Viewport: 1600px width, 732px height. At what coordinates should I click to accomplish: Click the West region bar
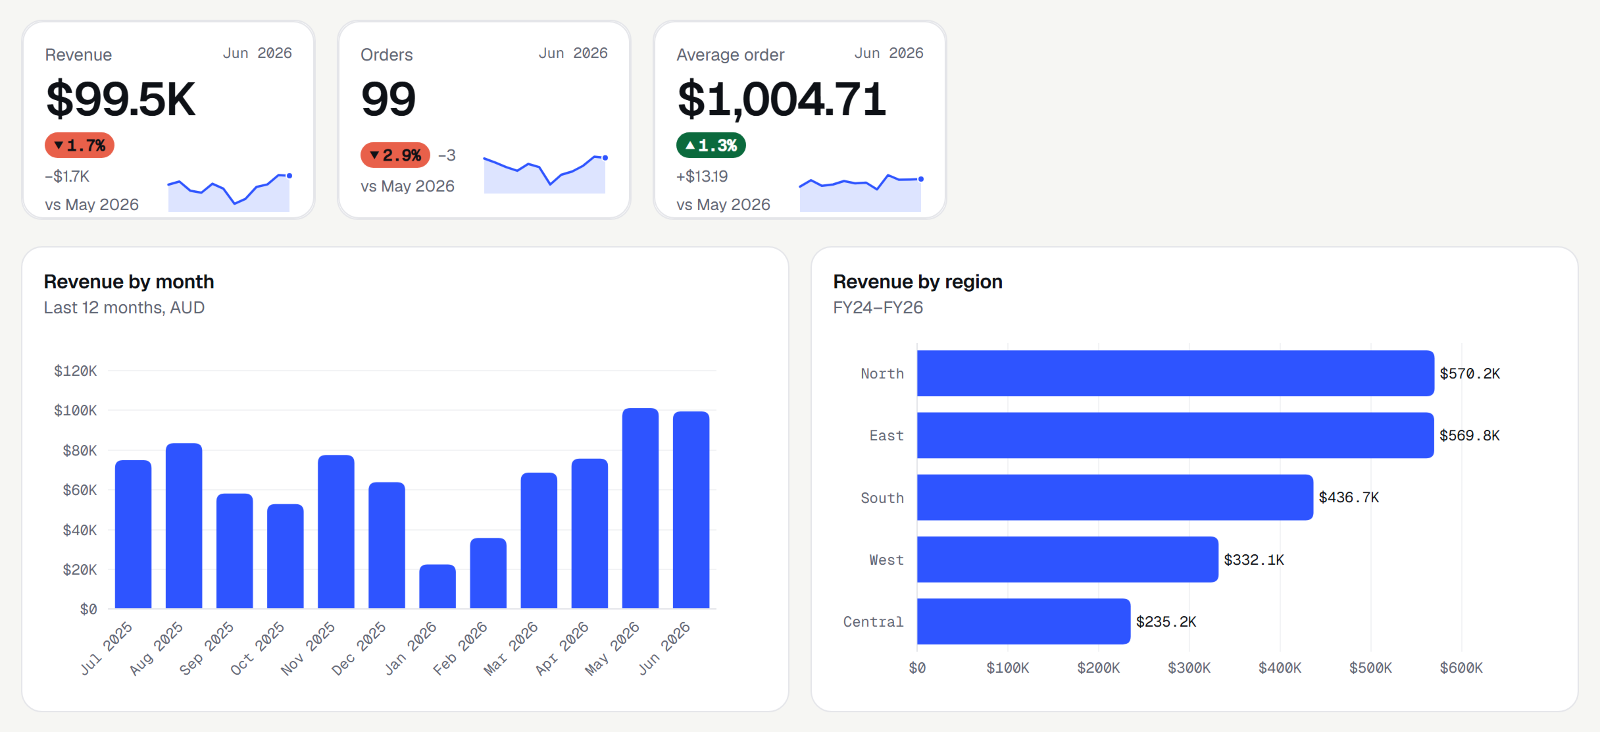(x=1068, y=559)
